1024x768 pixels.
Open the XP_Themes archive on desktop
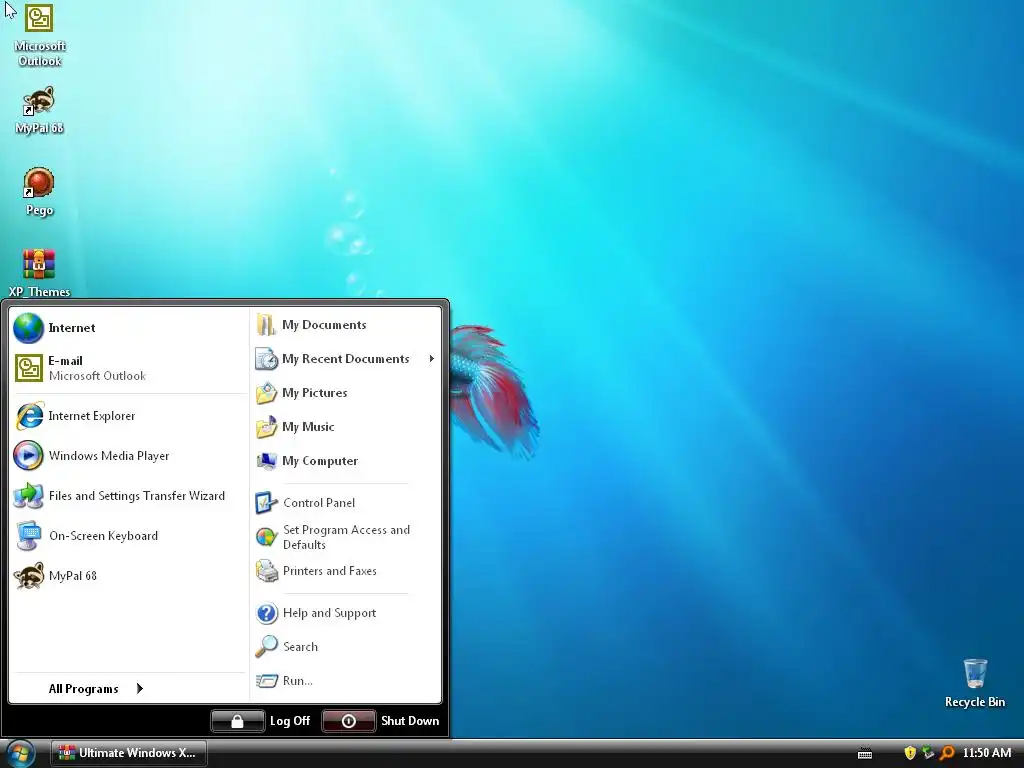click(x=39, y=273)
